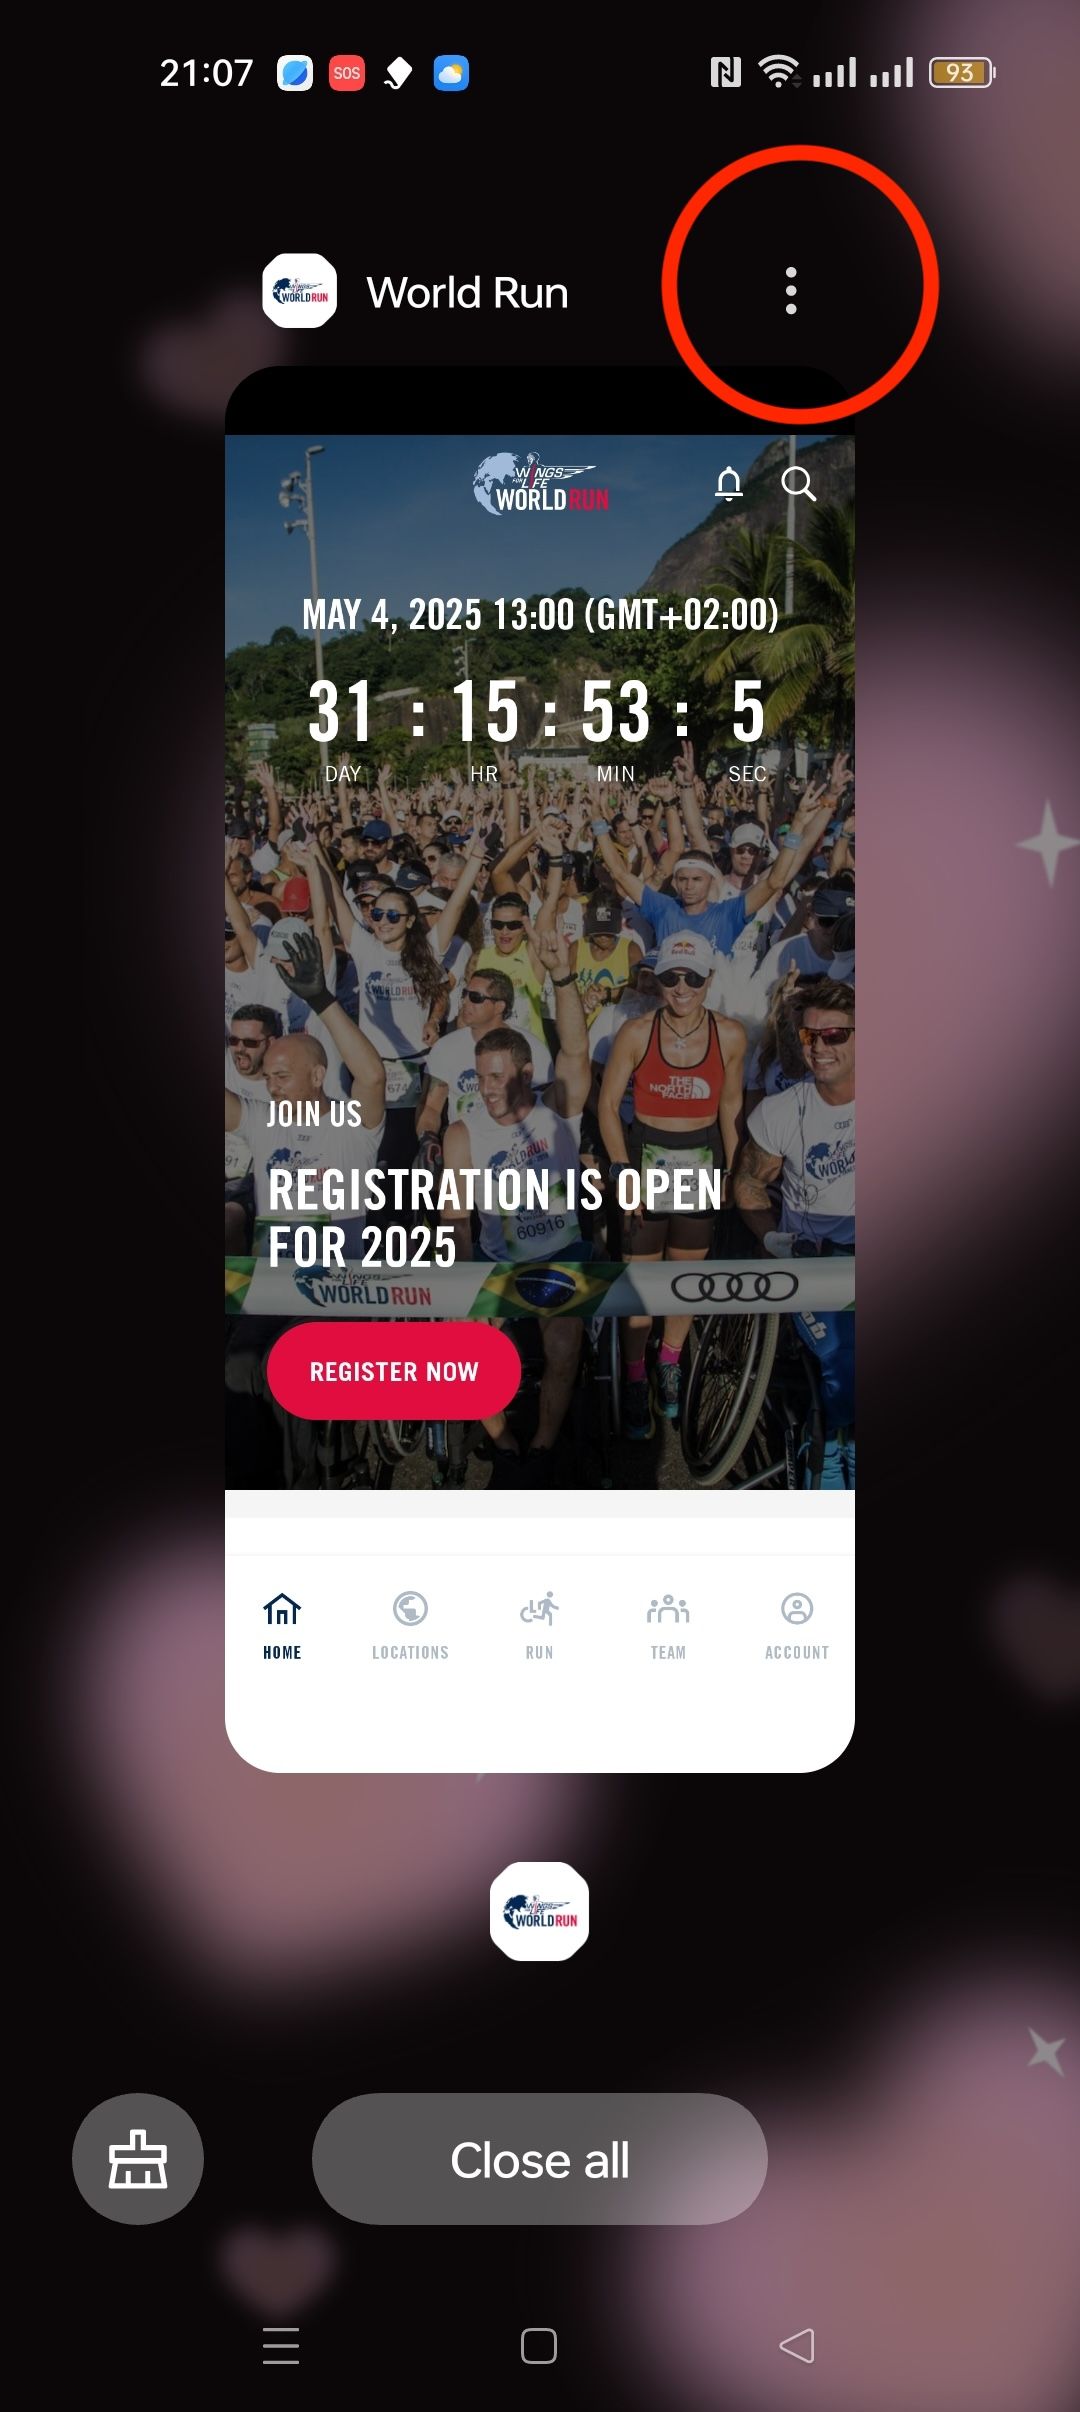Viewport: 1080px width, 2412px height.
Task: Tap the recent apps navigation button
Action: point(281,2345)
